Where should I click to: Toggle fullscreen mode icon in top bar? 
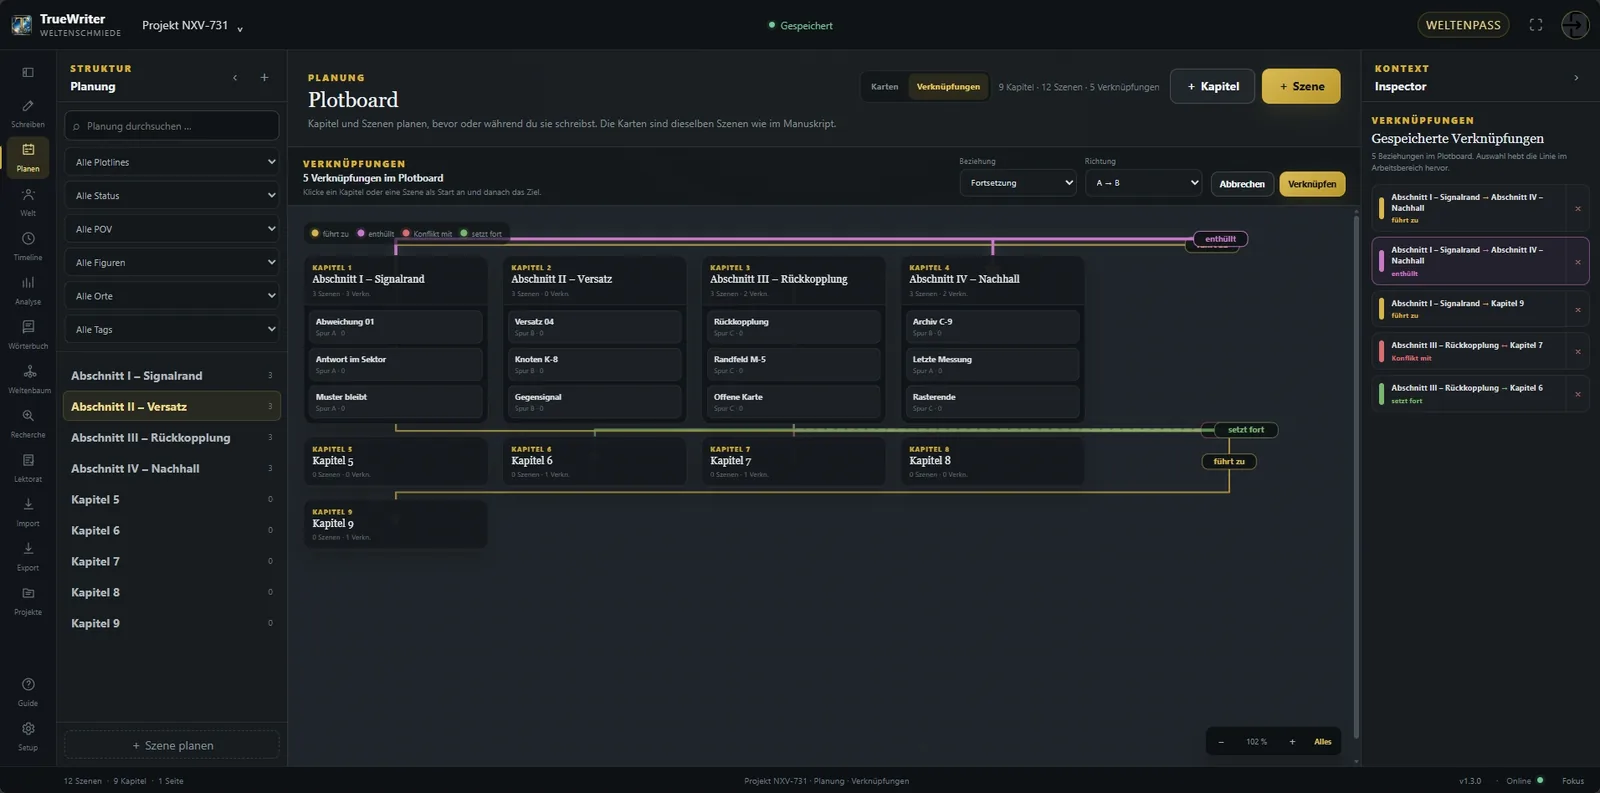(1536, 25)
